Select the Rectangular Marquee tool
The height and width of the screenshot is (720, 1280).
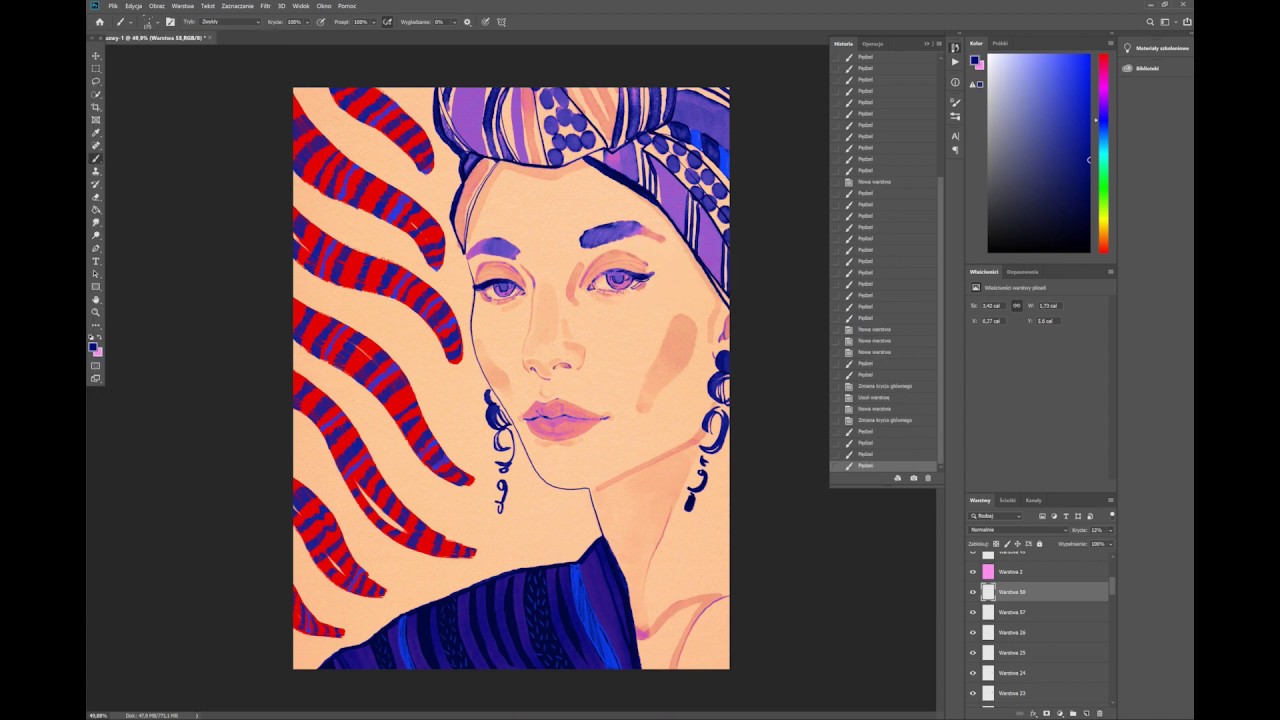click(96, 69)
